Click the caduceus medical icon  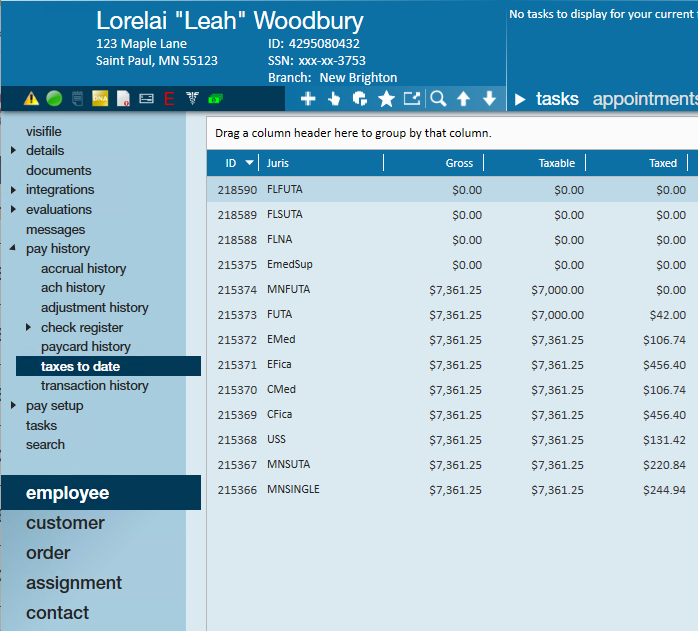pyautogui.click(x=192, y=98)
